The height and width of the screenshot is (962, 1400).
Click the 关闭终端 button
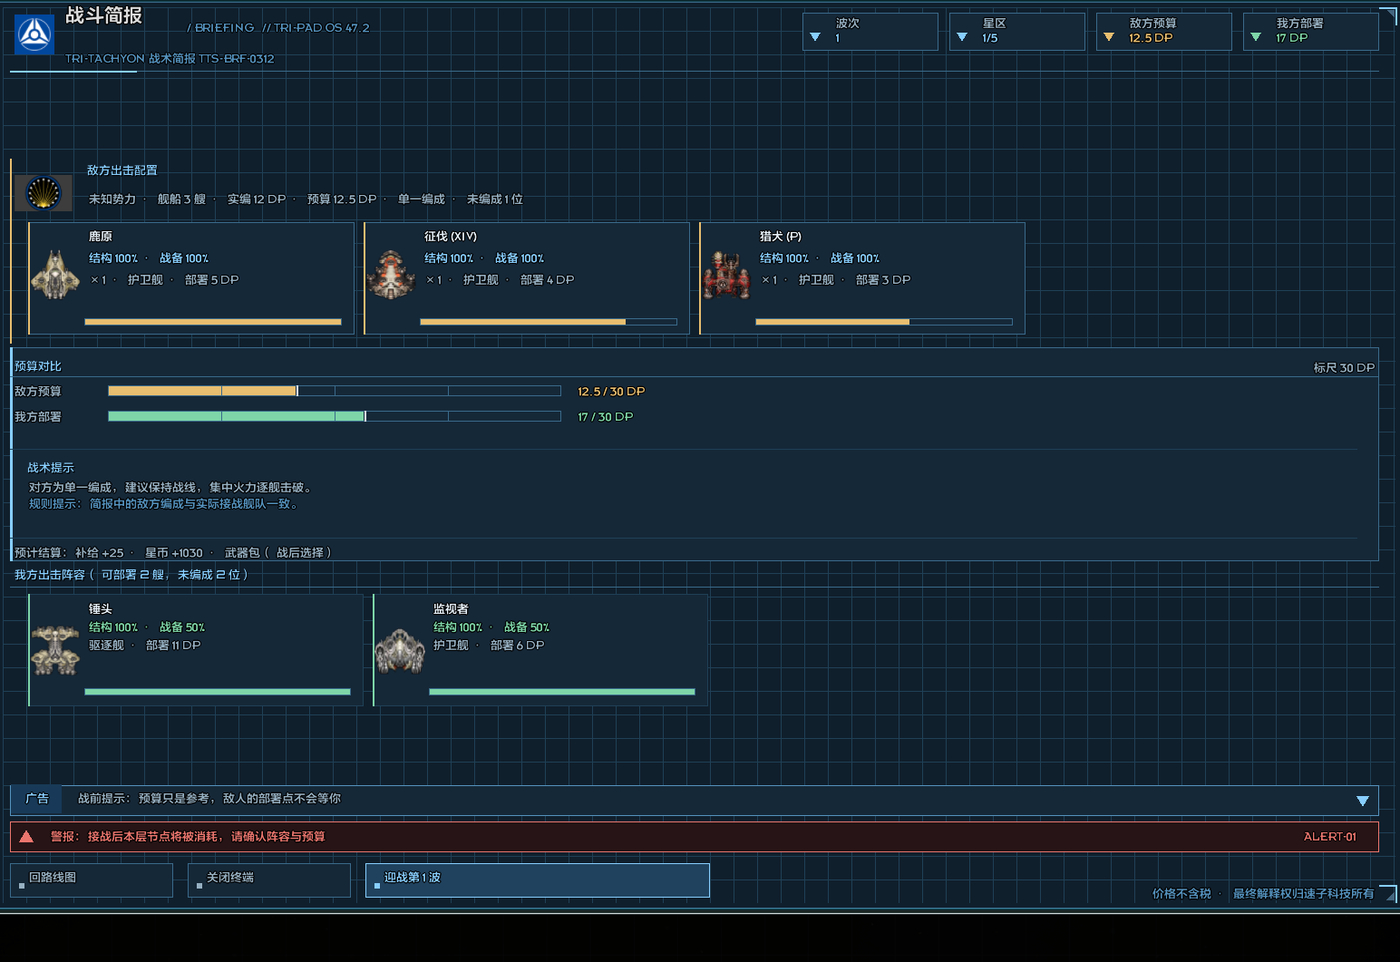tap(270, 880)
